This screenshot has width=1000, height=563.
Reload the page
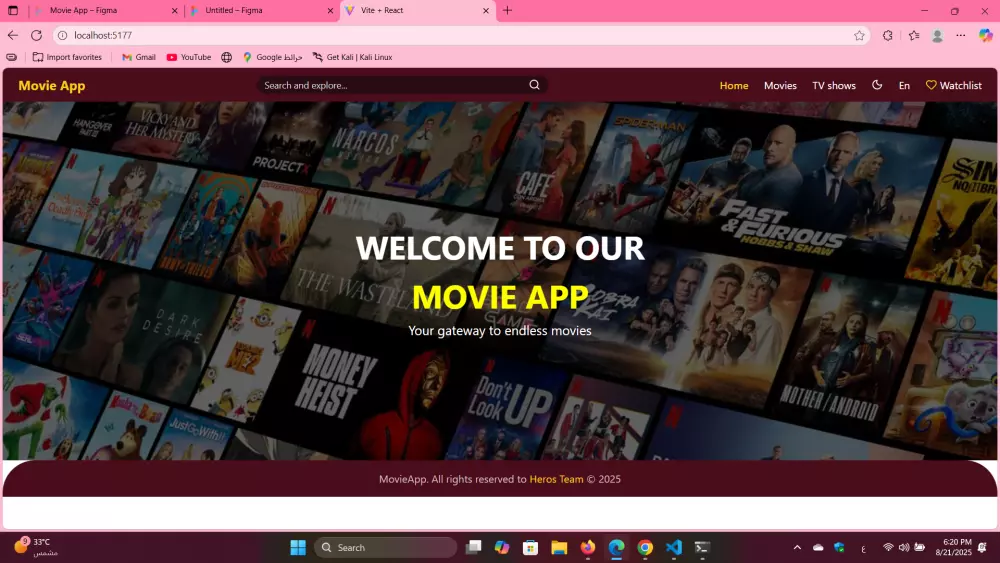[x=36, y=35]
